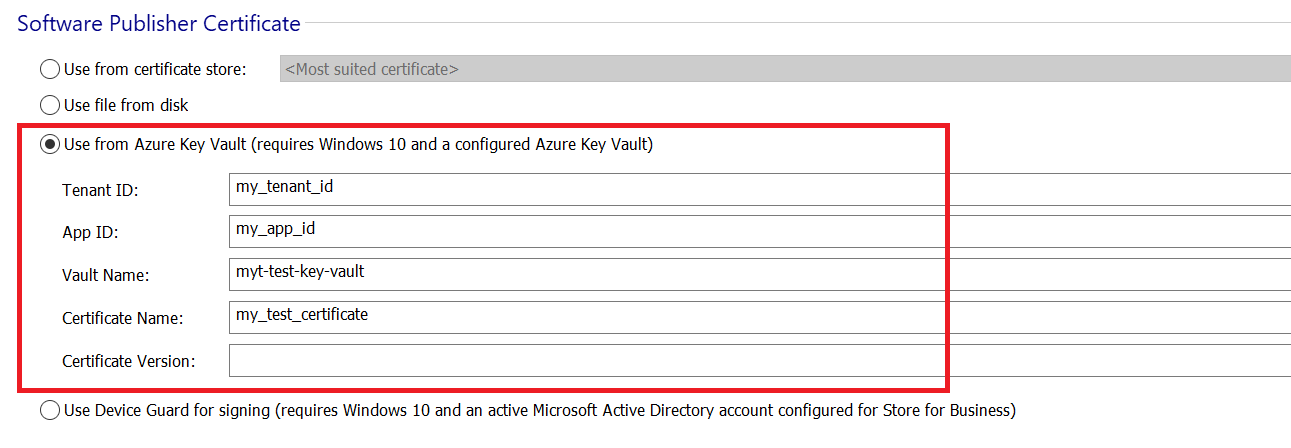Select the "Use from Azure Key Vault" radio button
1291x448 pixels.
click(49, 145)
